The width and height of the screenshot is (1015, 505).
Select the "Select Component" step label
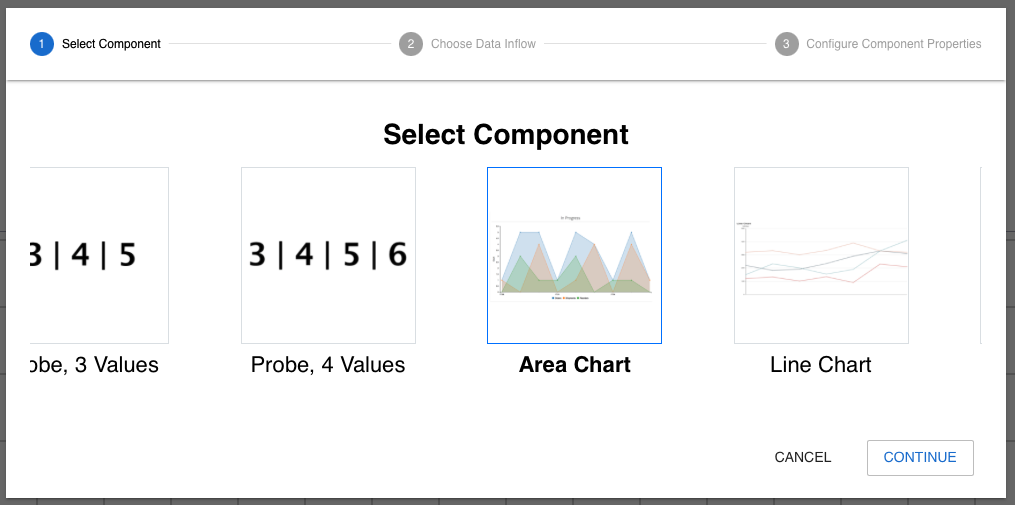(x=111, y=44)
